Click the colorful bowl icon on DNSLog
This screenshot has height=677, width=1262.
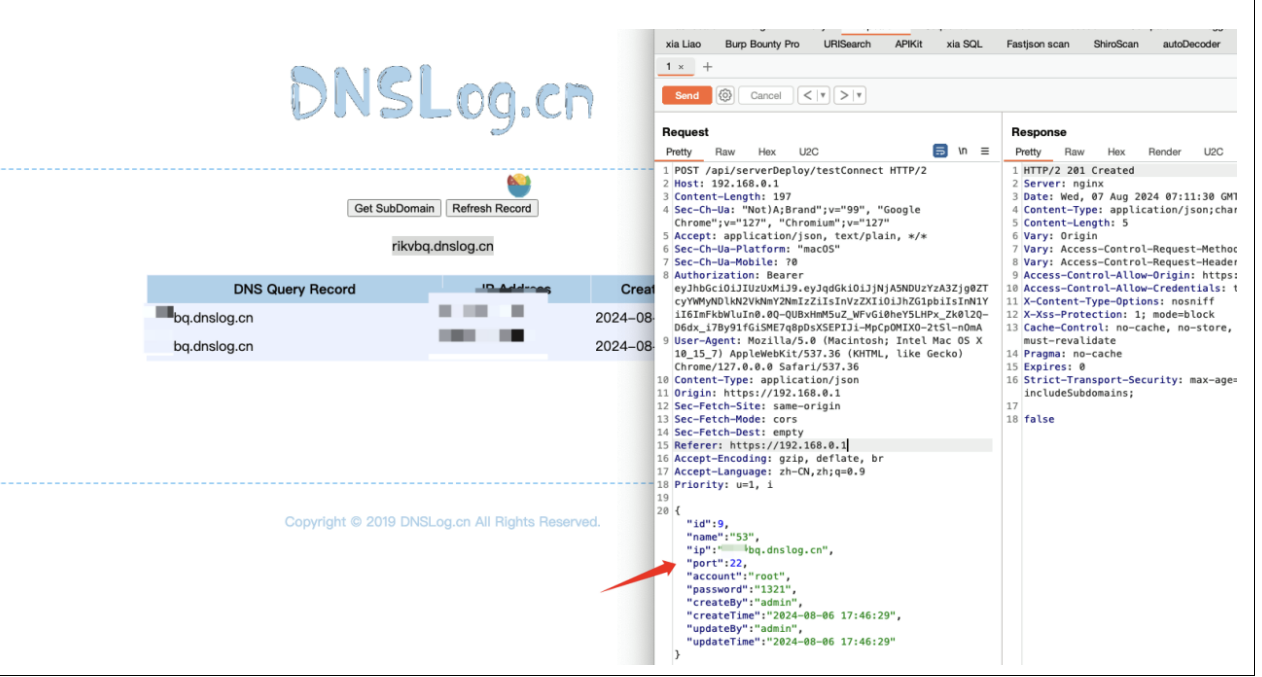519,184
